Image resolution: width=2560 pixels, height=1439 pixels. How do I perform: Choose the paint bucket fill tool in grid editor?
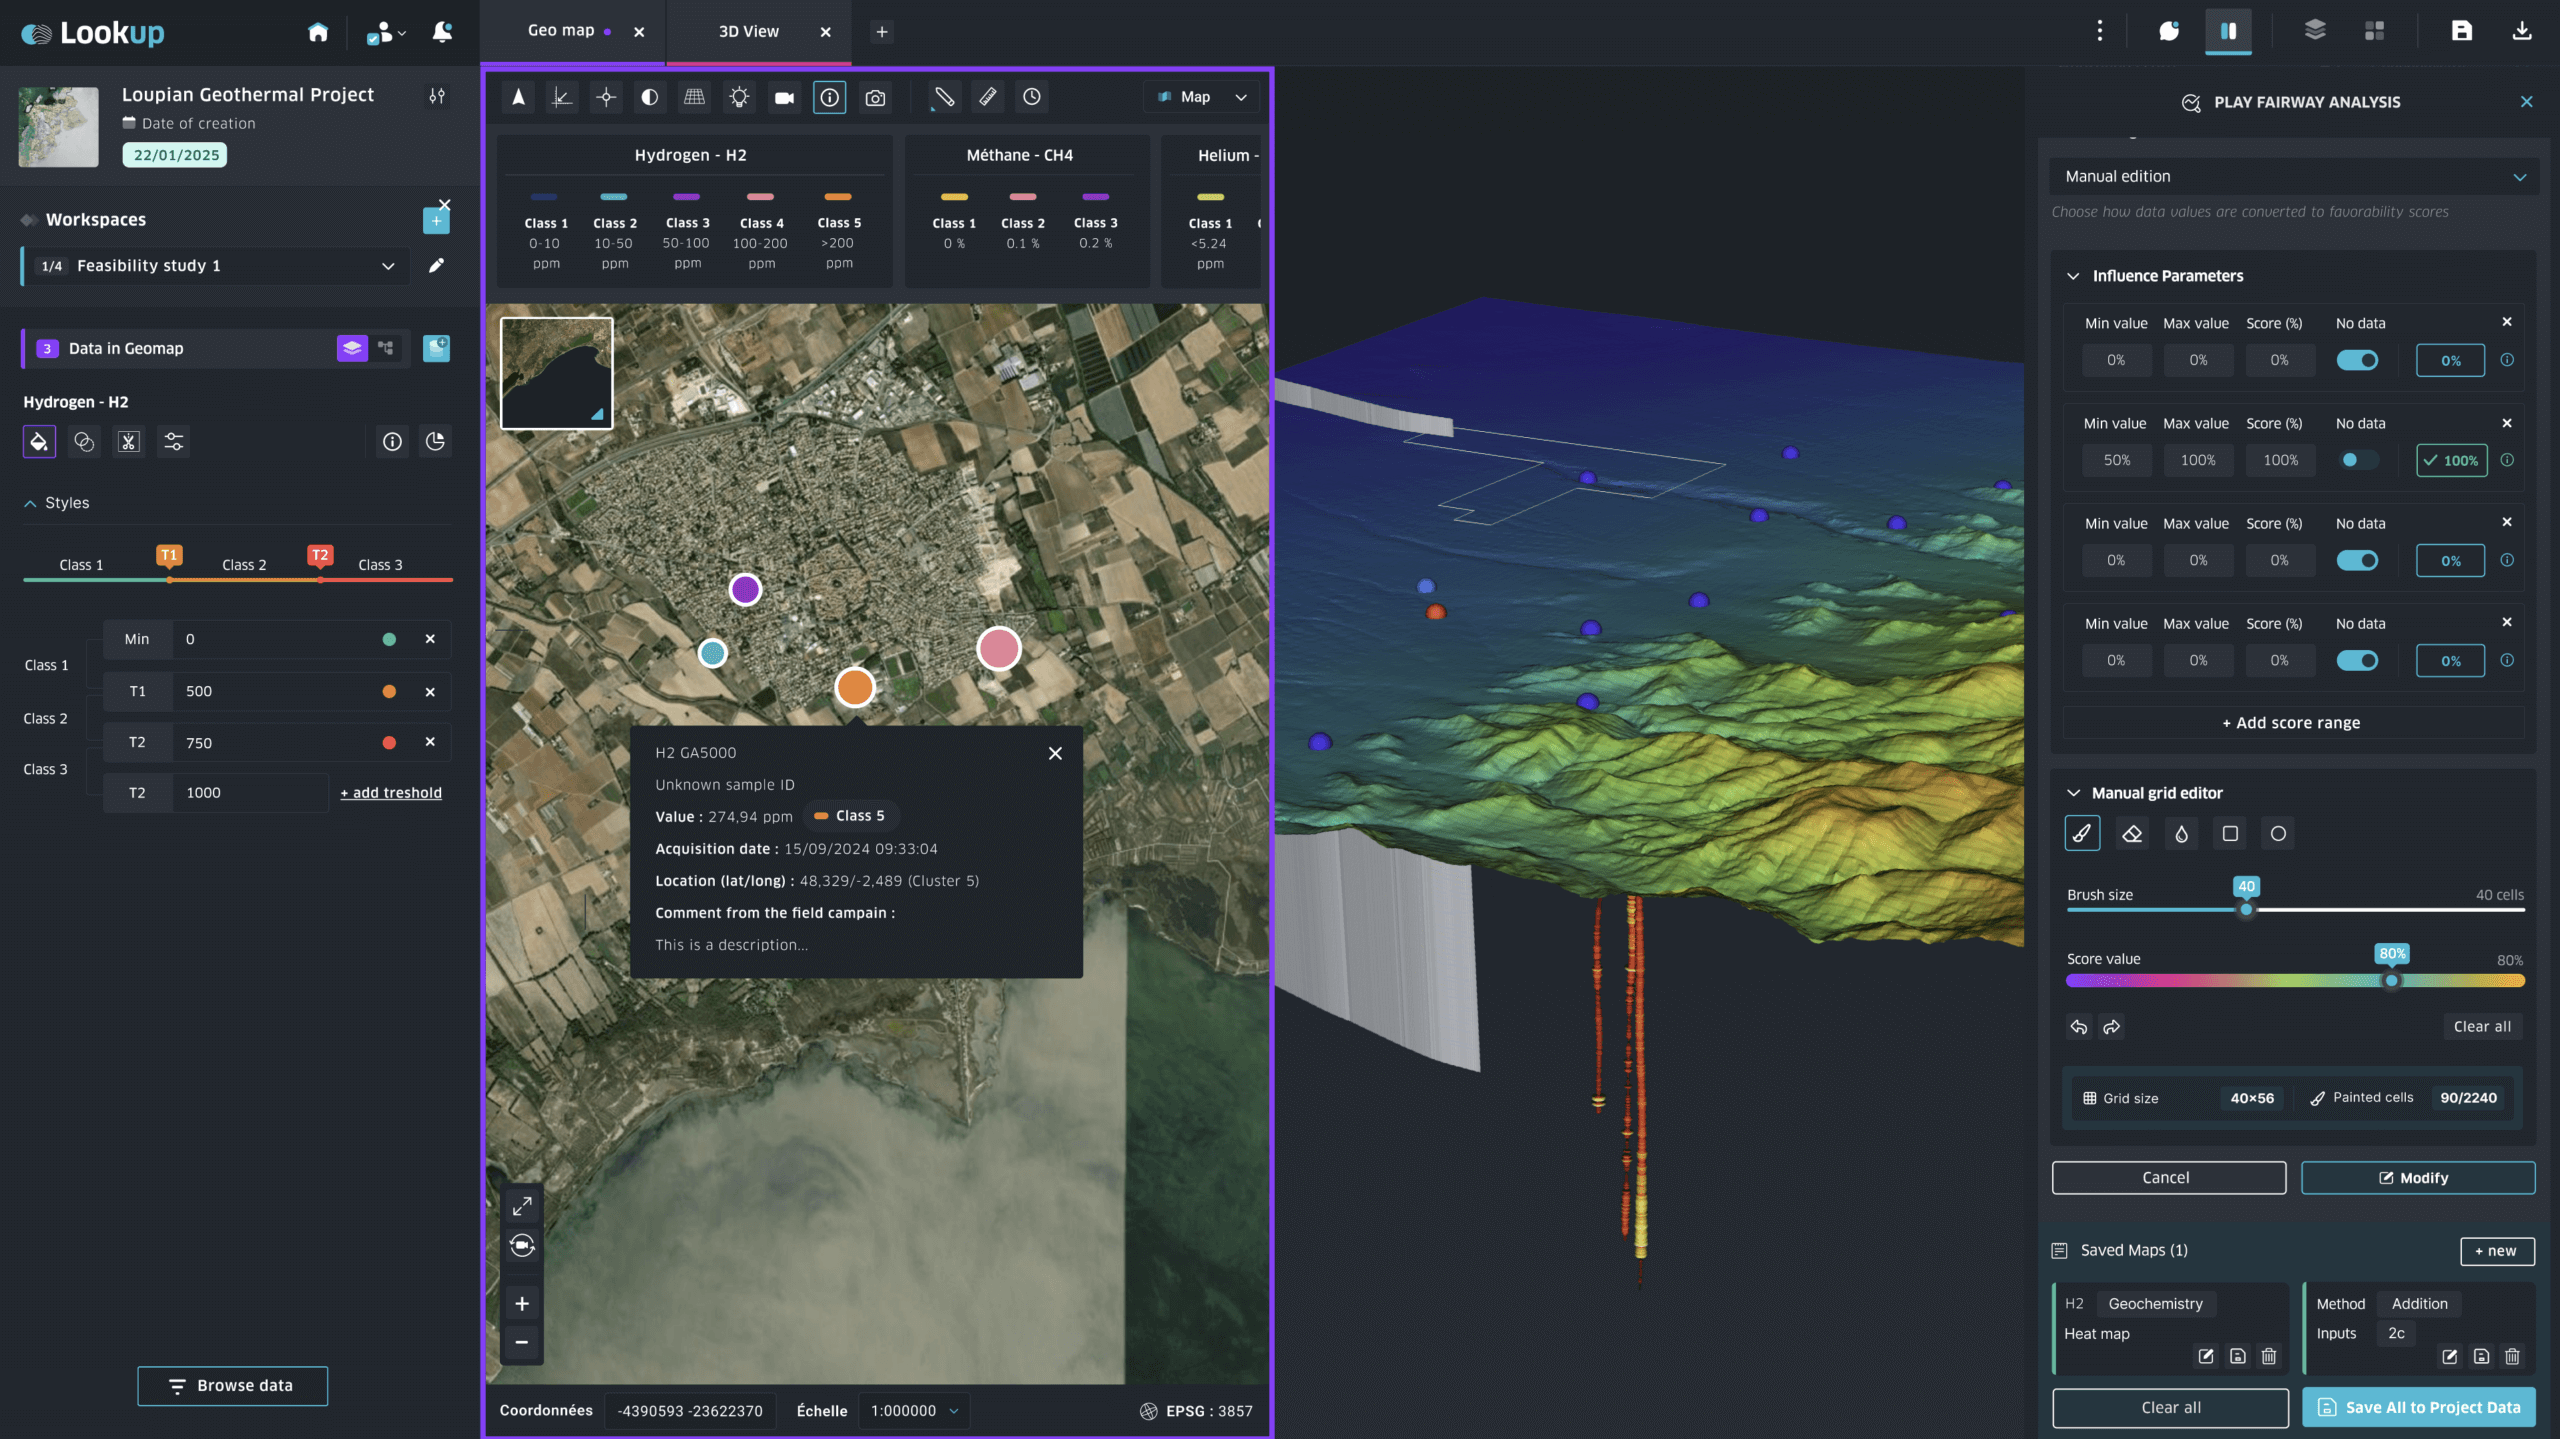tap(2181, 833)
